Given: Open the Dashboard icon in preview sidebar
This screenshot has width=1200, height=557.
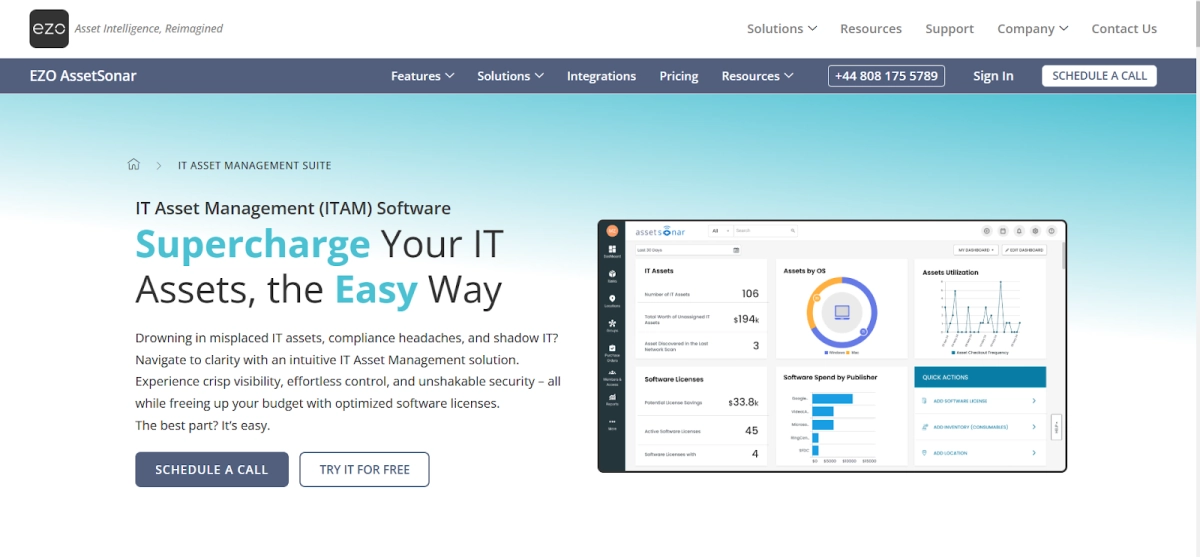Looking at the screenshot, I should [x=612, y=251].
